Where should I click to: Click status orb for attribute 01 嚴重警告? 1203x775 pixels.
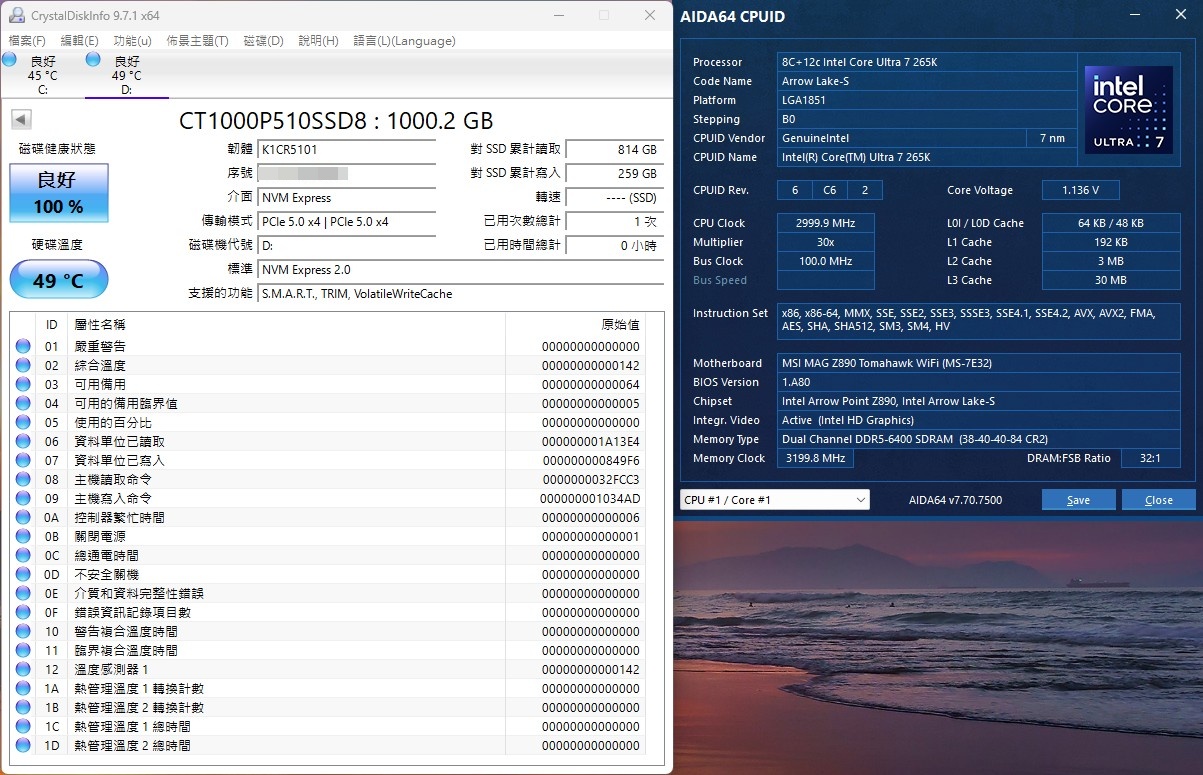point(23,346)
